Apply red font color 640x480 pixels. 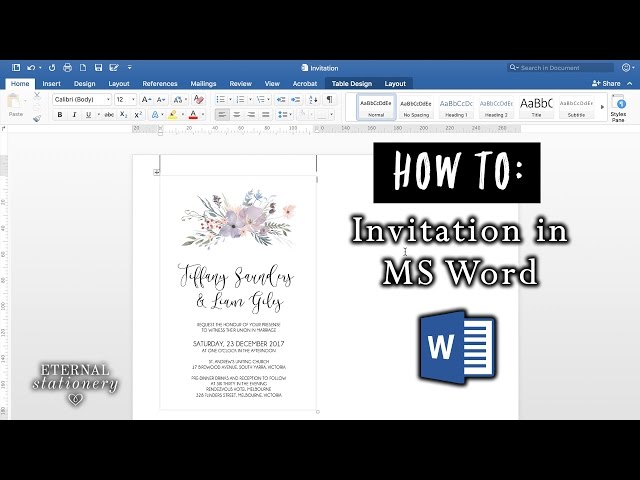[193, 115]
